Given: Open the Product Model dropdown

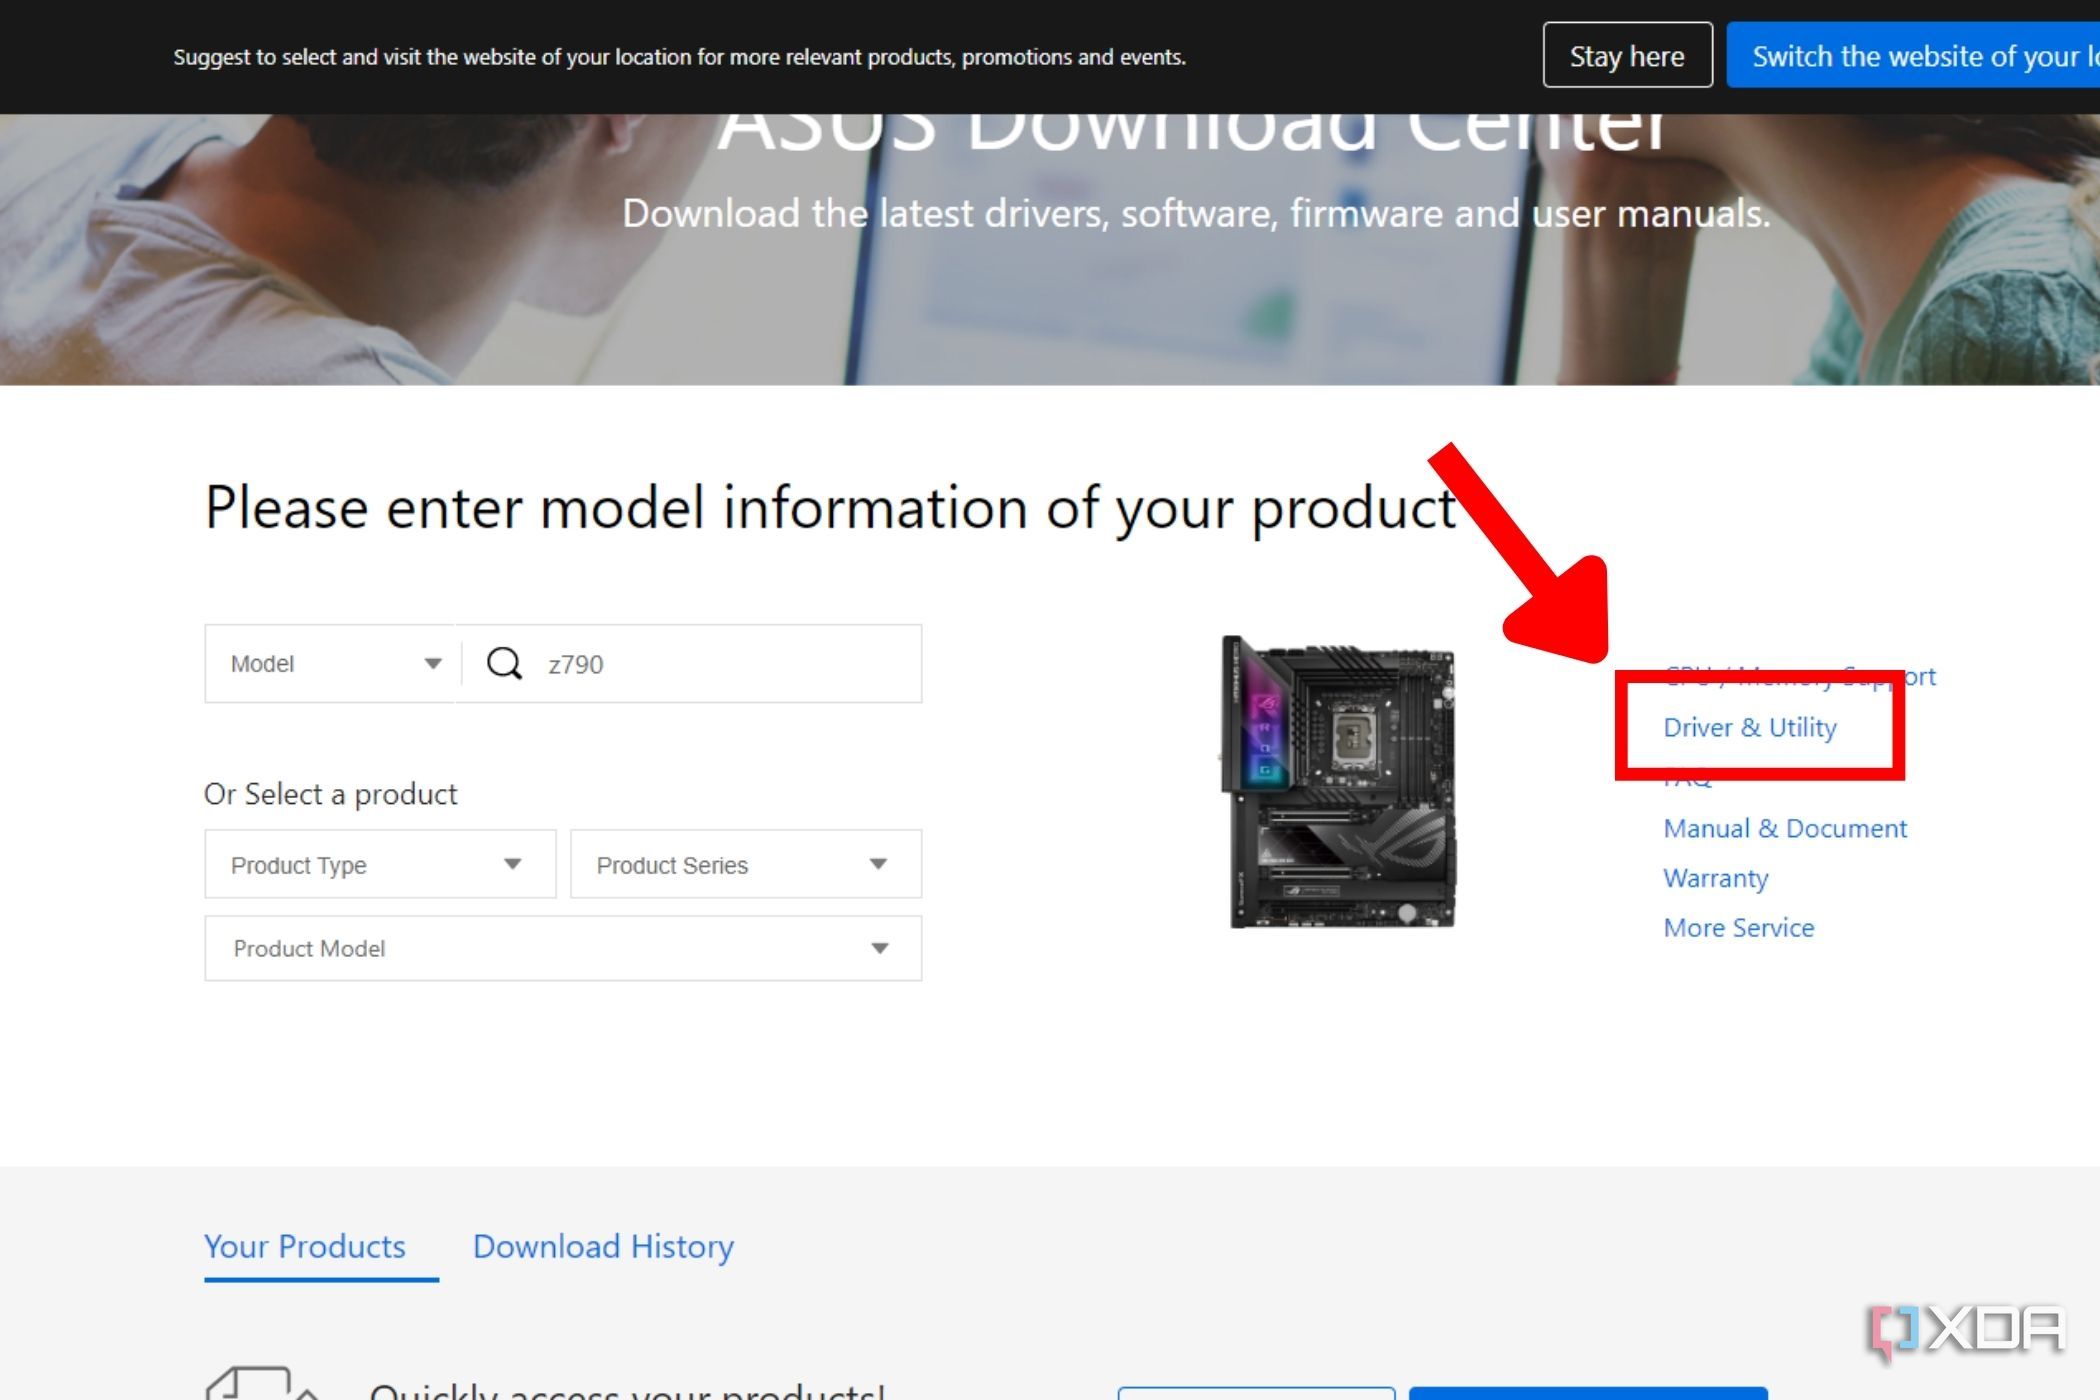Looking at the screenshot, I should click(563, 948).
